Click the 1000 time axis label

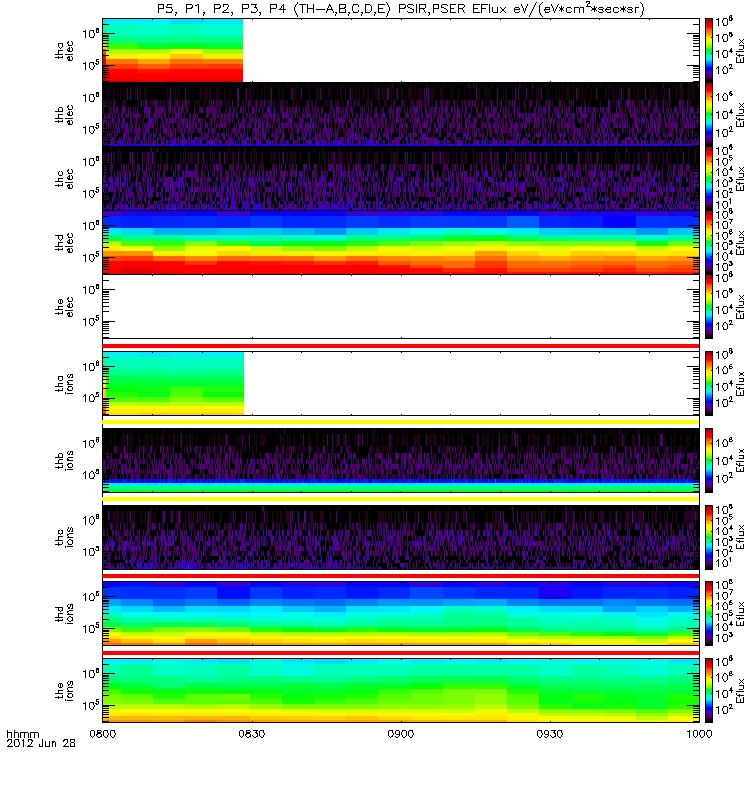click(699, 734)
